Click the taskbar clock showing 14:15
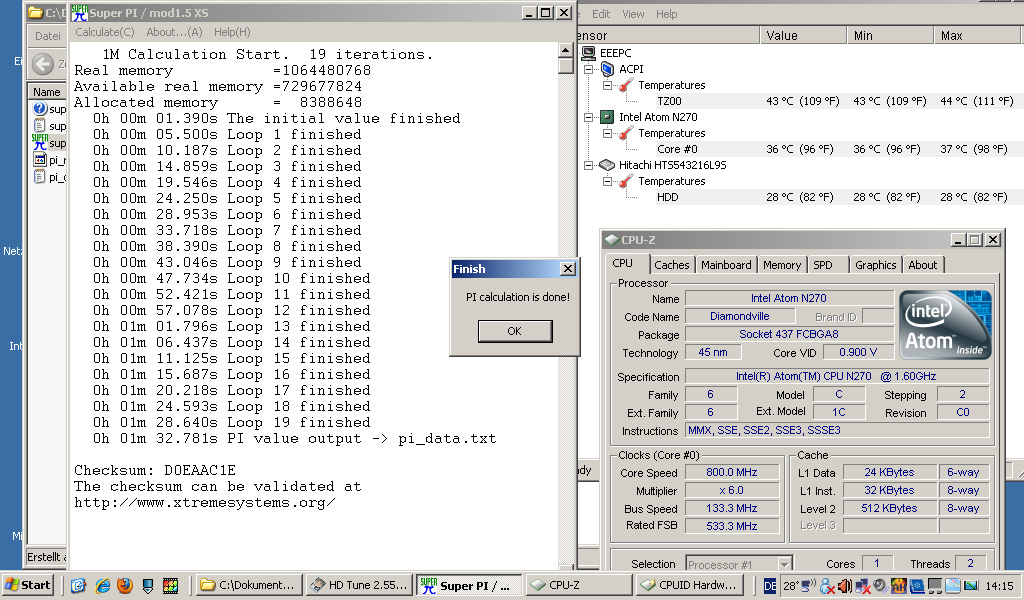The image size is (1024, 600). [999, 586]
